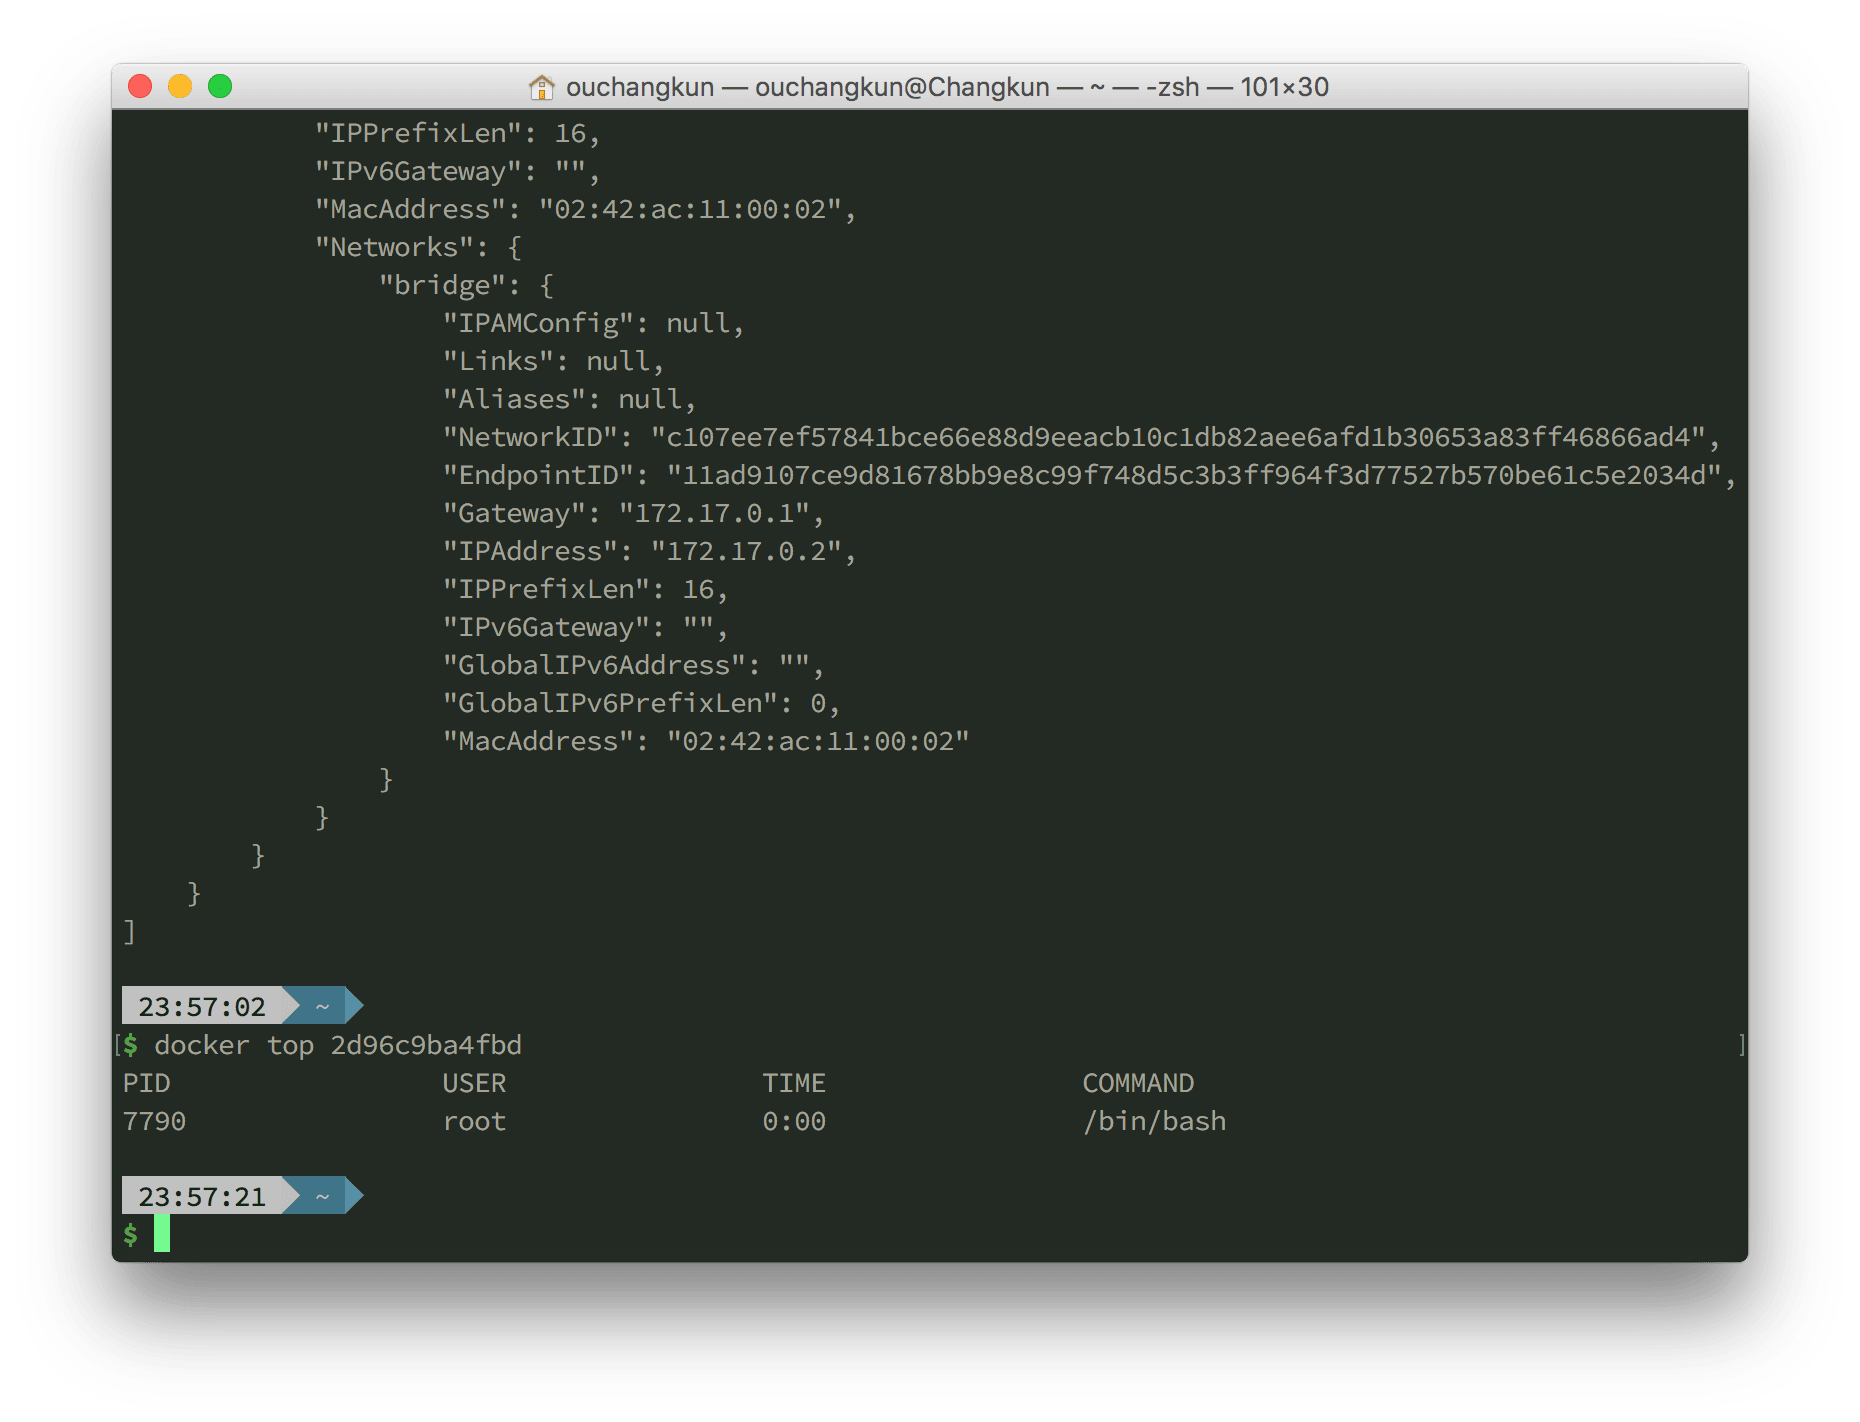The image size is (1860, 1422).
Task: Click the container ID 2d96c9ba4fbd
Action: 426,1045
